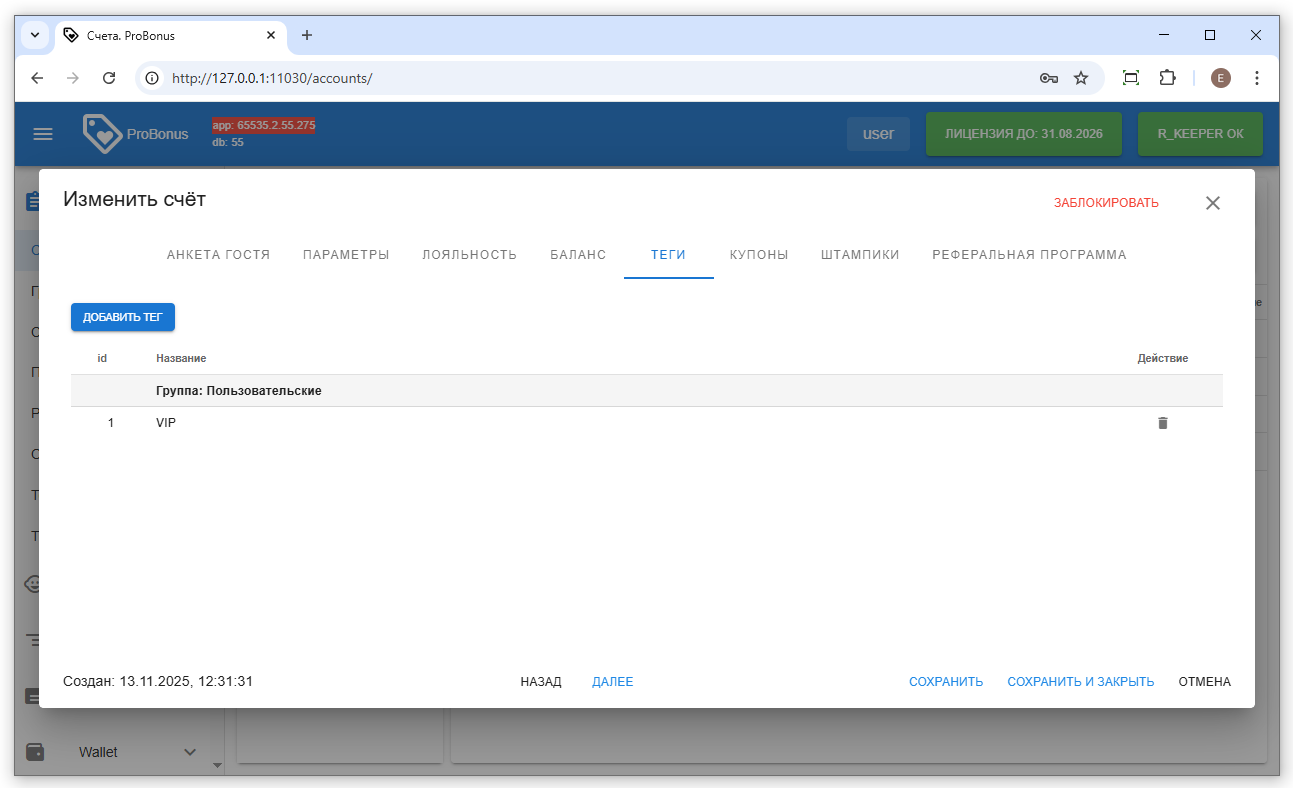Open browser extensions puzzle icon
The height and width of the screenshot is (788, 1293).
[1167, 78]
